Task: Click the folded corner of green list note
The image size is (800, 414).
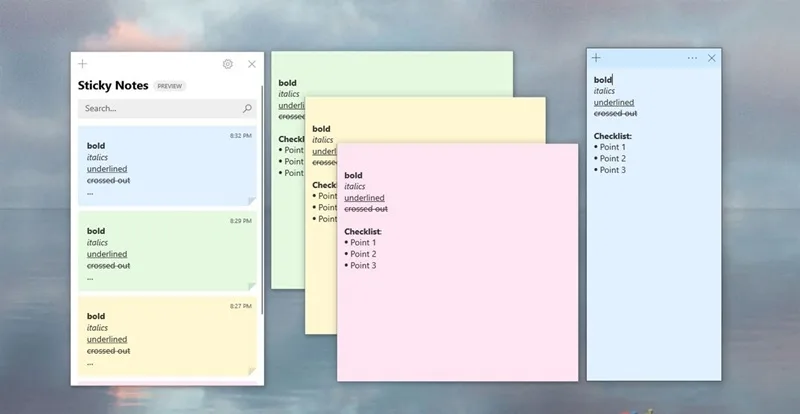Action: point(252,286)
